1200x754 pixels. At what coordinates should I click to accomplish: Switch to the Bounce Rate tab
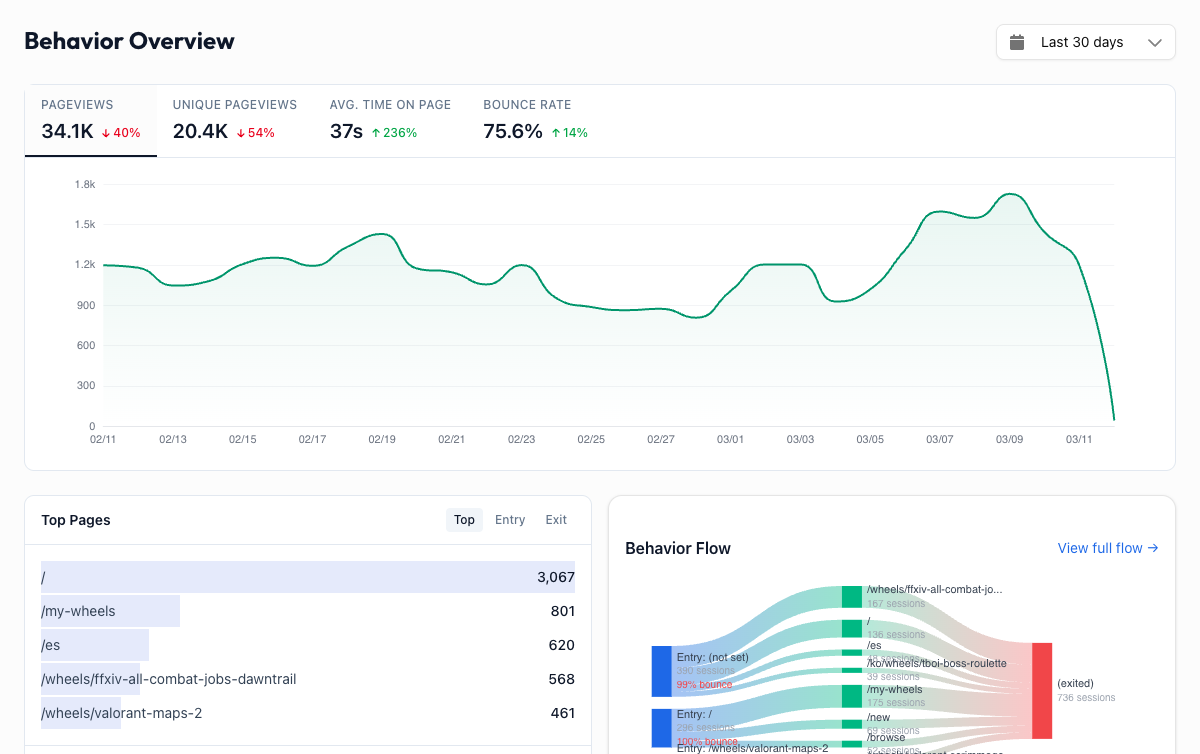coord(535,120)
